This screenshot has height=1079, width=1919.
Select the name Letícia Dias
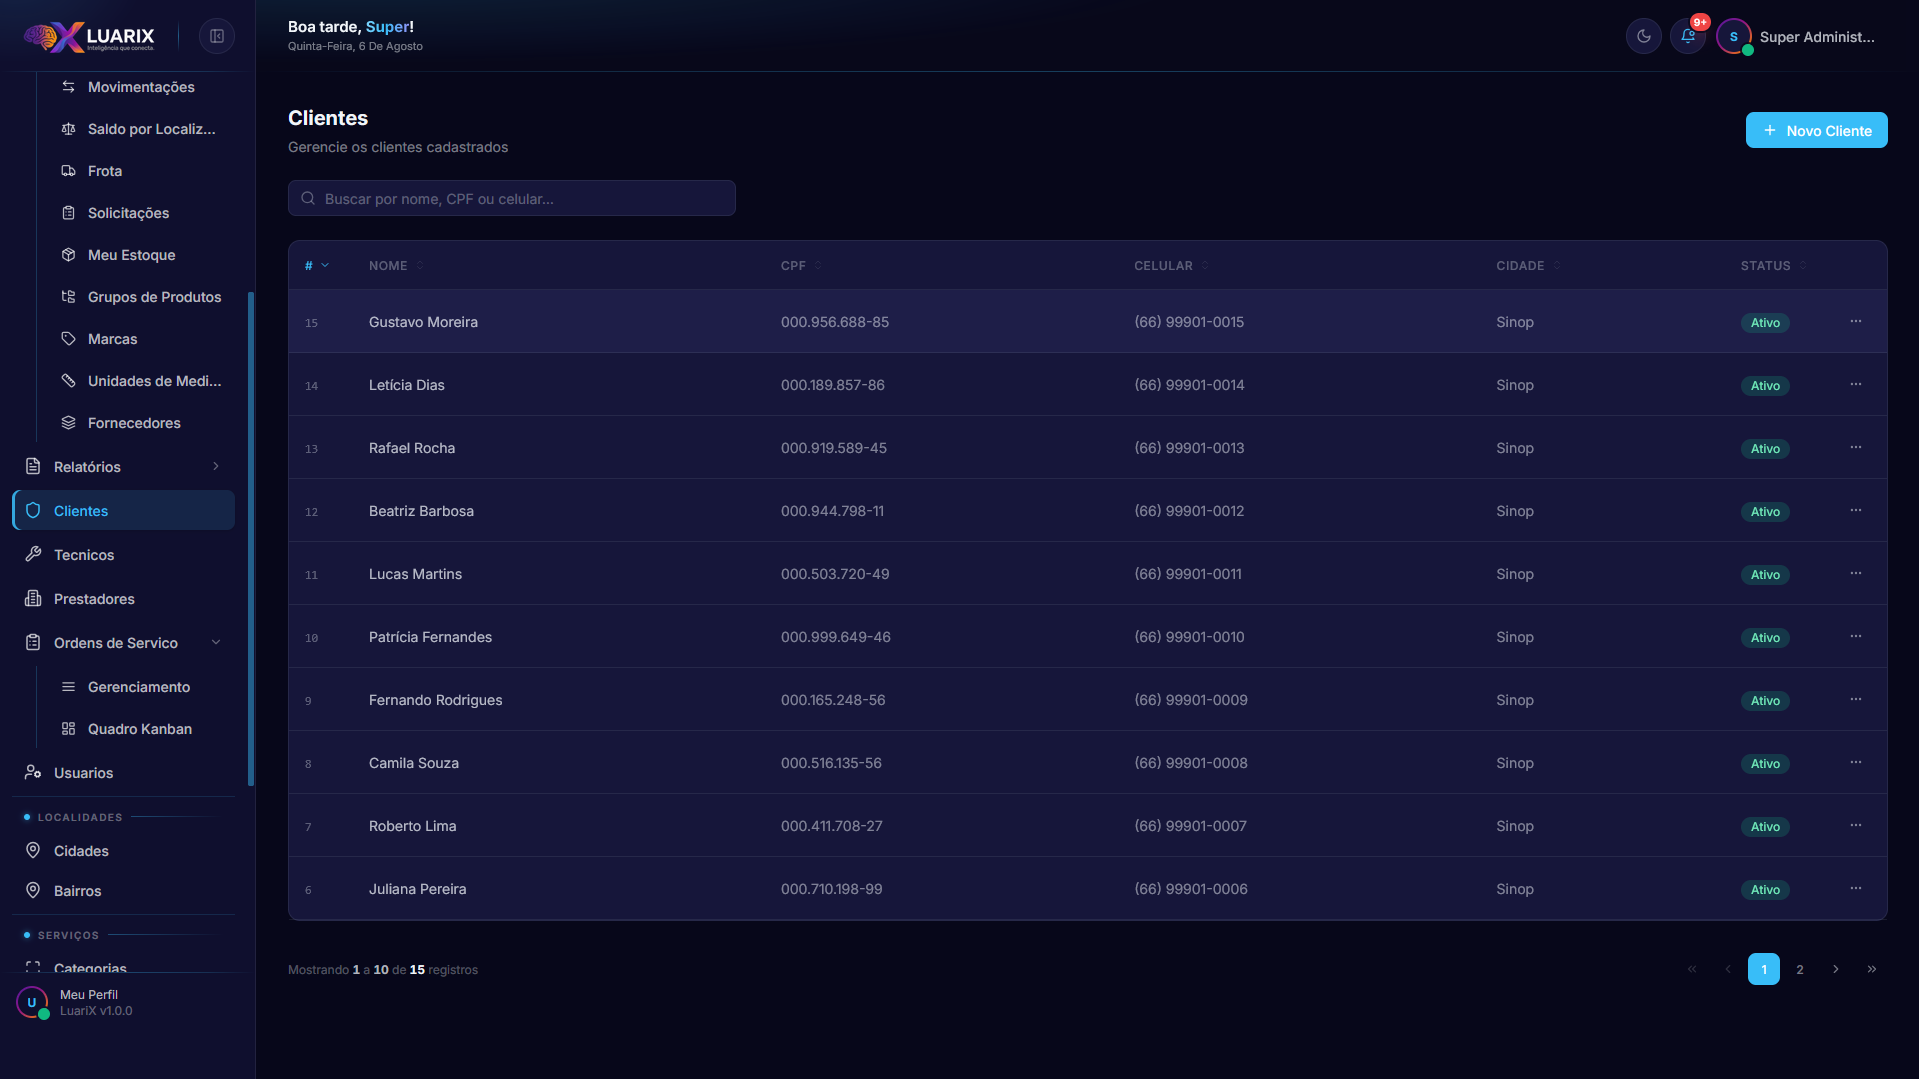[x=407, y=385]
